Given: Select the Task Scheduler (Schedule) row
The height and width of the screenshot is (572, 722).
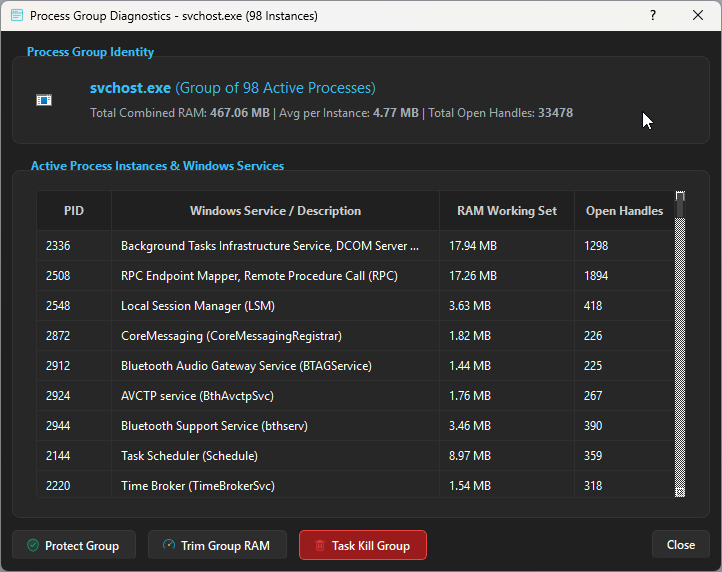Looking at the screenshot, I should point(355,455).
